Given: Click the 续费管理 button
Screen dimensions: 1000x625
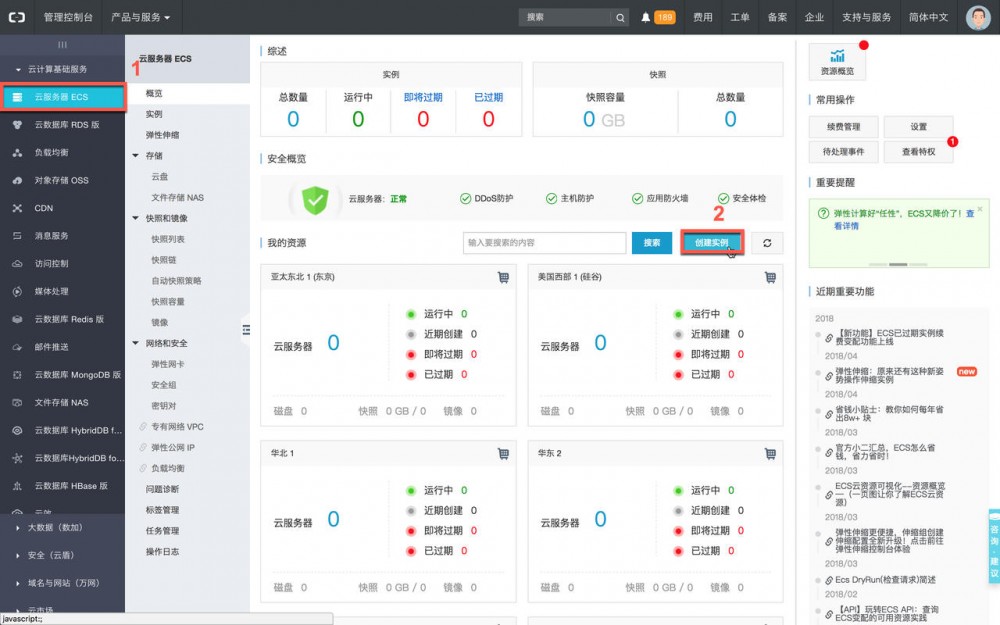Looking at the screenshot, I should tap(843, 127).
